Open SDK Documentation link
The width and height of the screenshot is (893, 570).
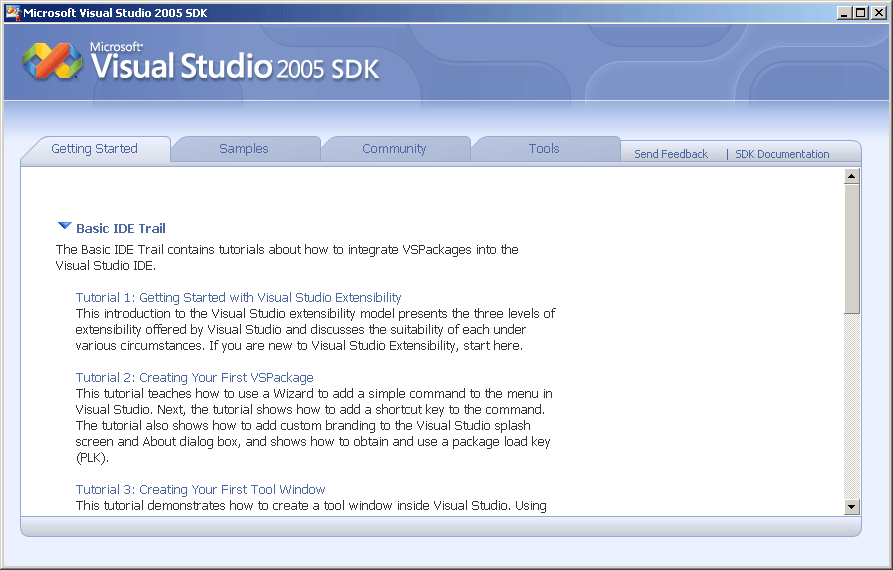tap(782, 154)
